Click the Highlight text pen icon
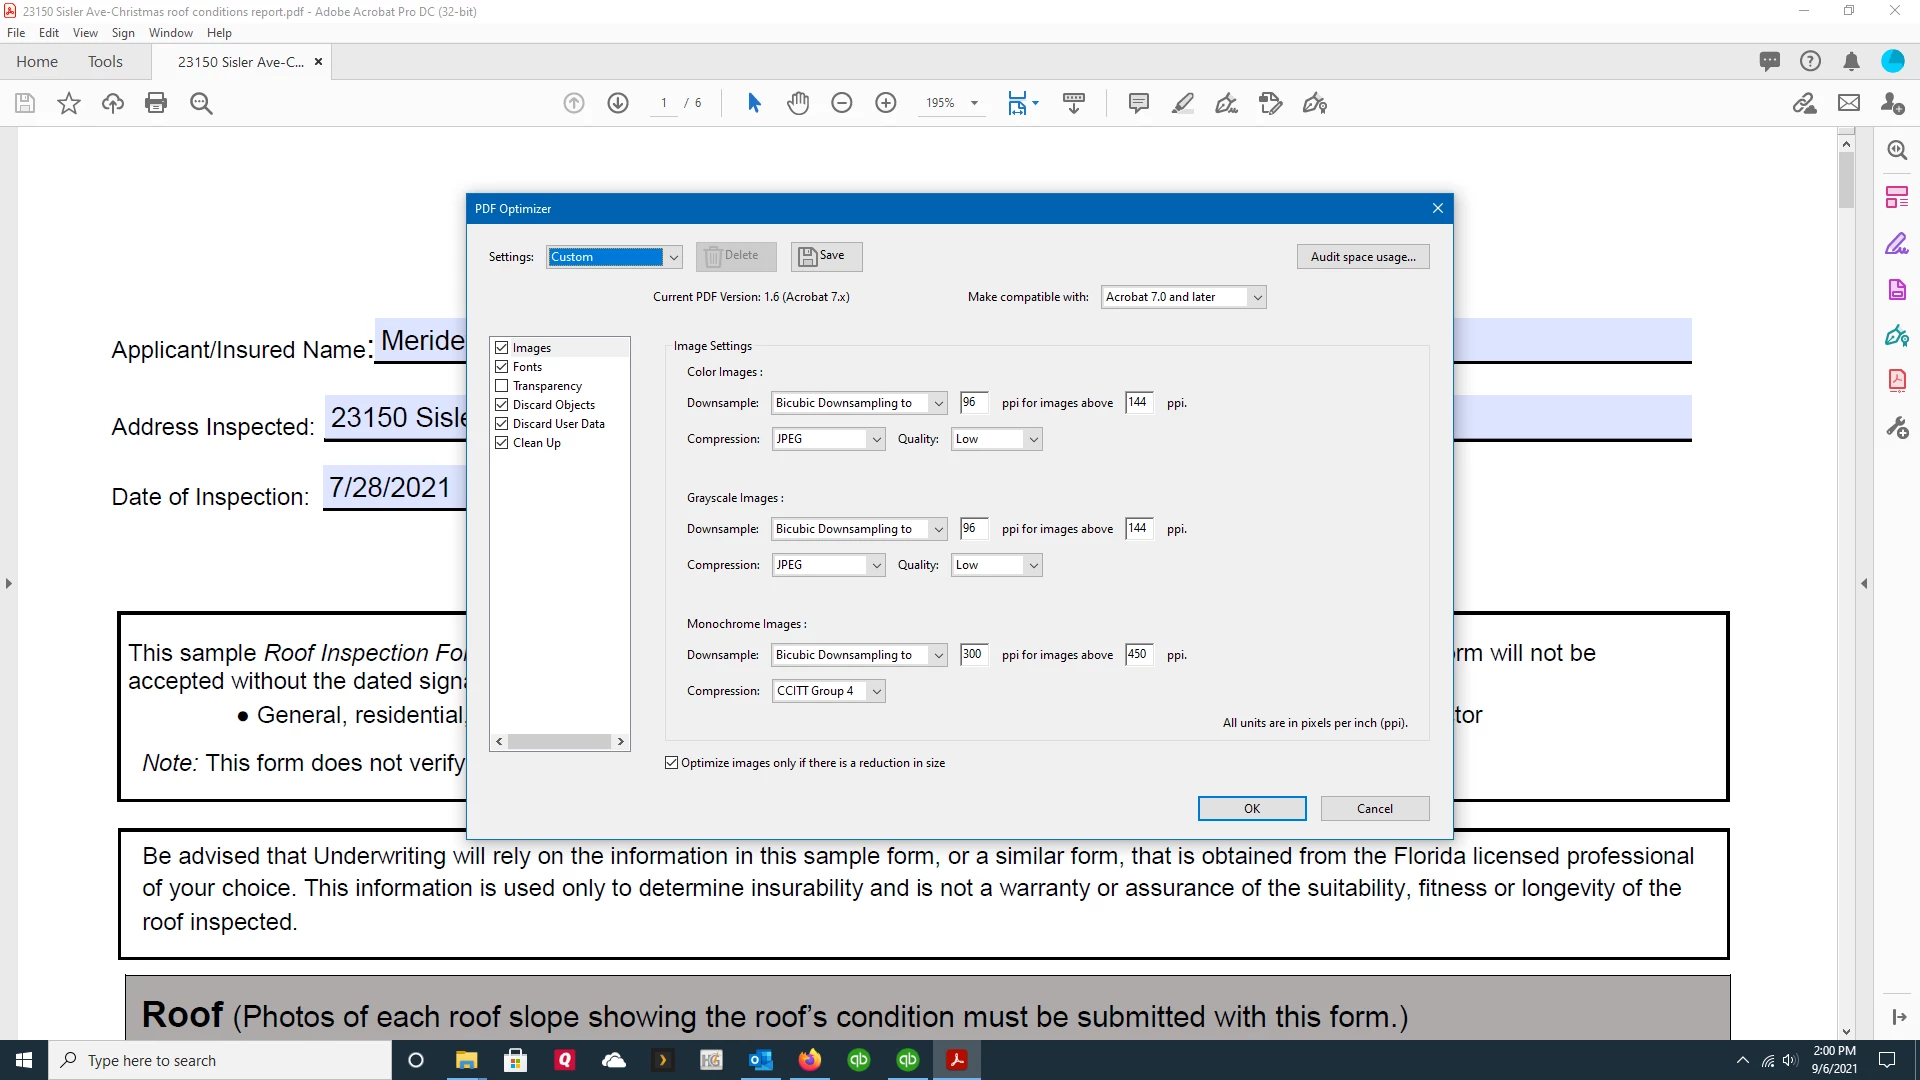The image size is (1920, 1080). pyautogui.click(x=1183, y=103)
